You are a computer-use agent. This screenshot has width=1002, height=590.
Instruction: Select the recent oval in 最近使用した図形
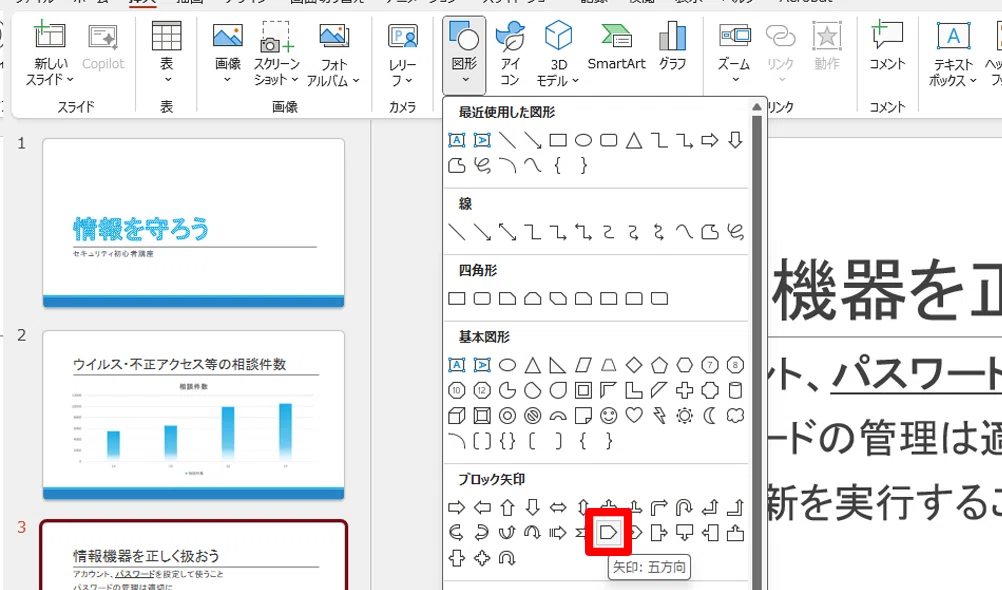[583, 140]
